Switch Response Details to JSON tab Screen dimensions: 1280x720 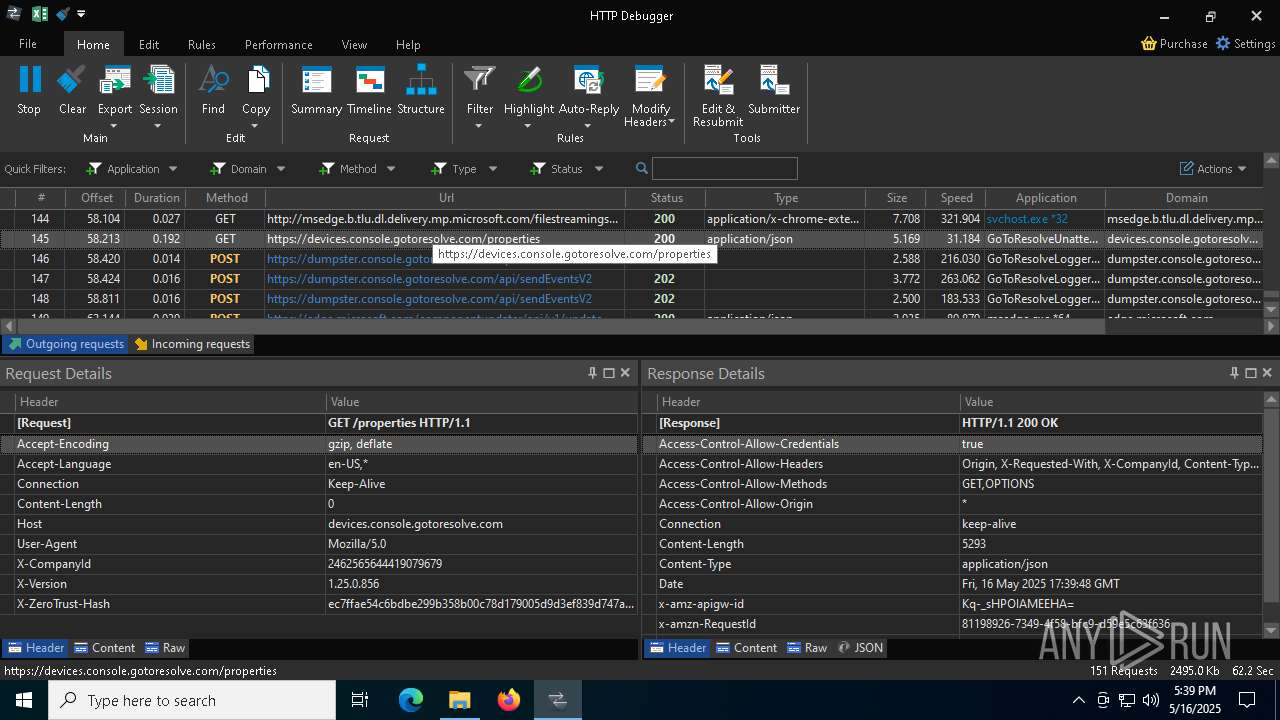point(860,648)
